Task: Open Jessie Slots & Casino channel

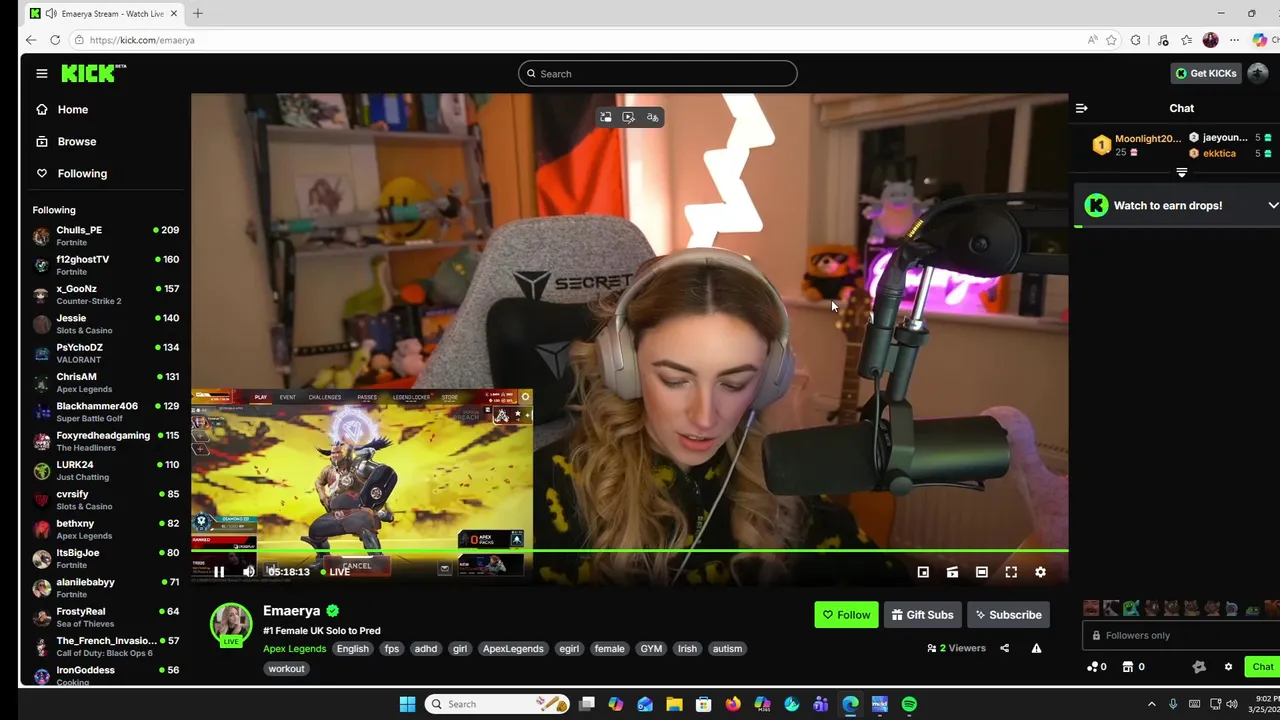Action: click(x=105, y=323)
